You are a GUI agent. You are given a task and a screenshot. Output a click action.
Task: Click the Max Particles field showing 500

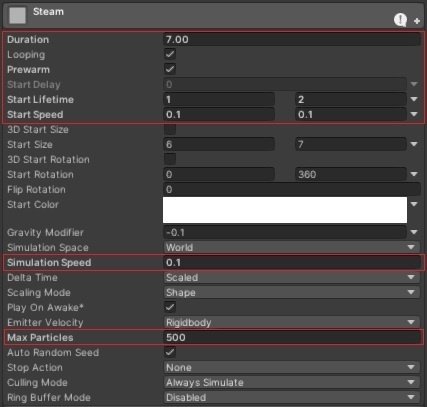pyautogui.click(x=292, y=337)
